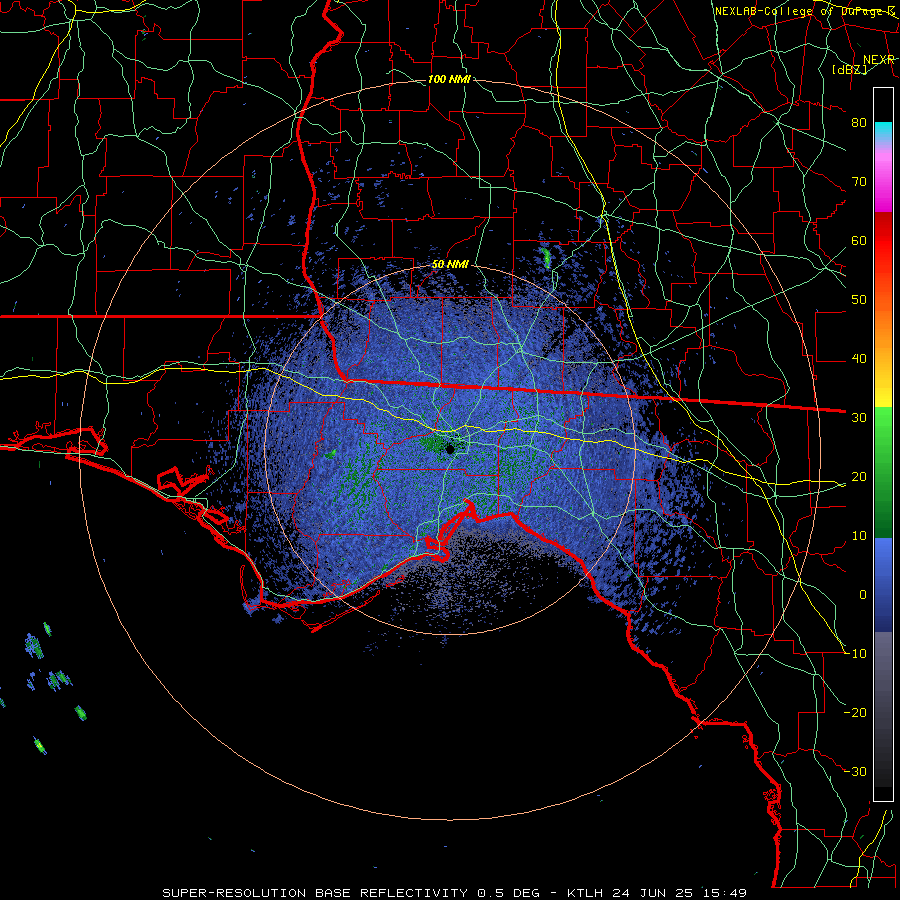The height and width of the screenshot is (900, 900).
Task: Click the dBZ units label
Action: point(849,69)
